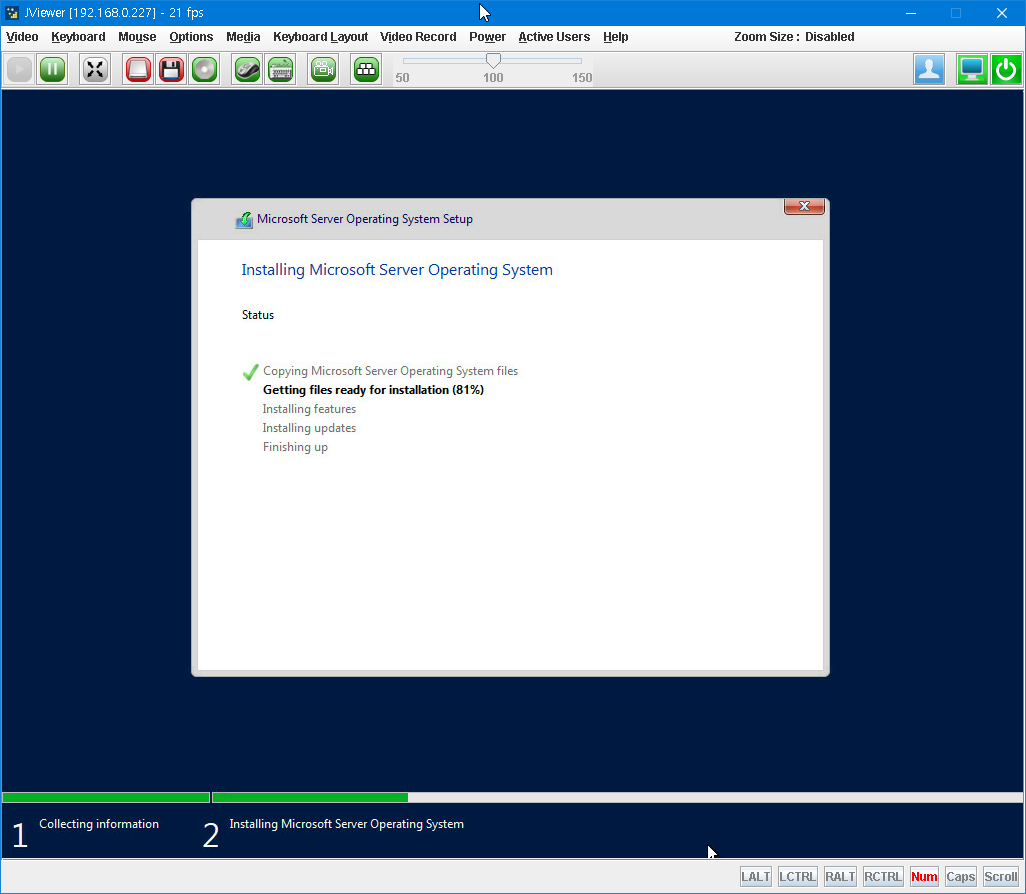Show active users with the person icon
Image resolution: width=1026 pixels, height=894 pixels.
pyautogui.click(x=929, y=69)
